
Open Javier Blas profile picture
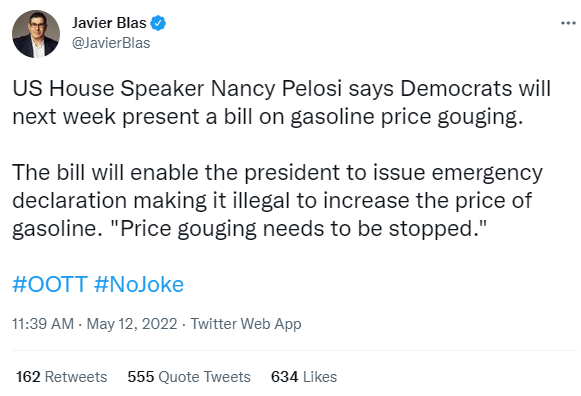click(x=36, y=34)
